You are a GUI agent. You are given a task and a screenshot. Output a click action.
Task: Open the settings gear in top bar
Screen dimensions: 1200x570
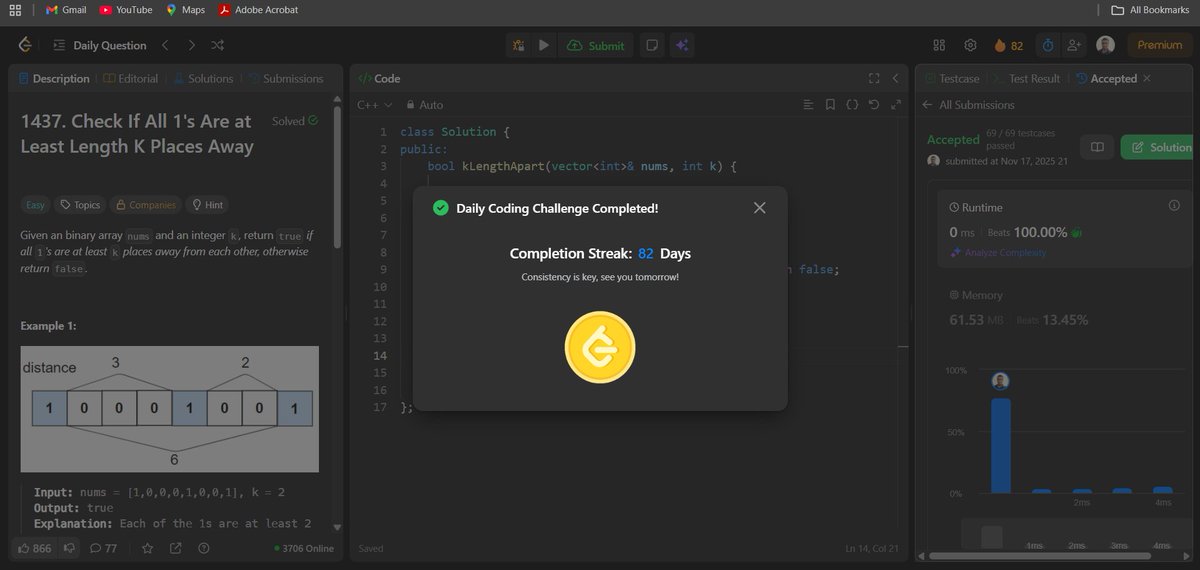970,45
